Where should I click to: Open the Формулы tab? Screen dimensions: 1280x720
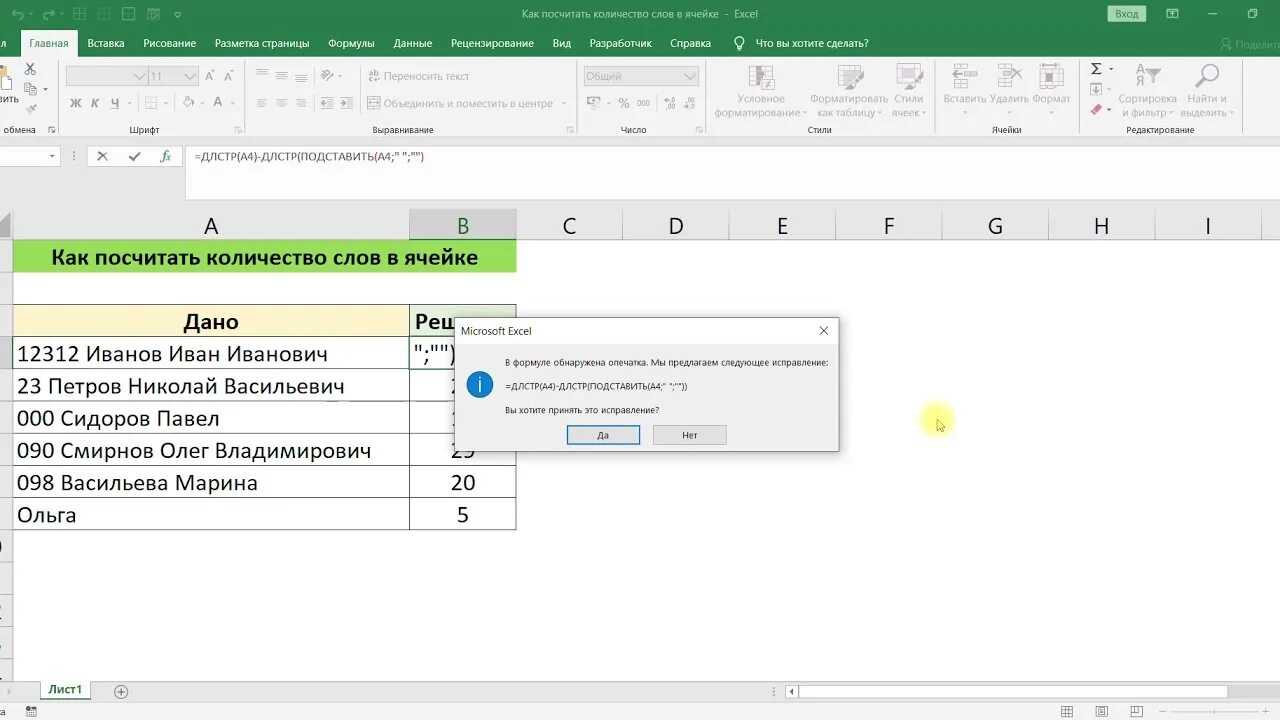point(351,43)
